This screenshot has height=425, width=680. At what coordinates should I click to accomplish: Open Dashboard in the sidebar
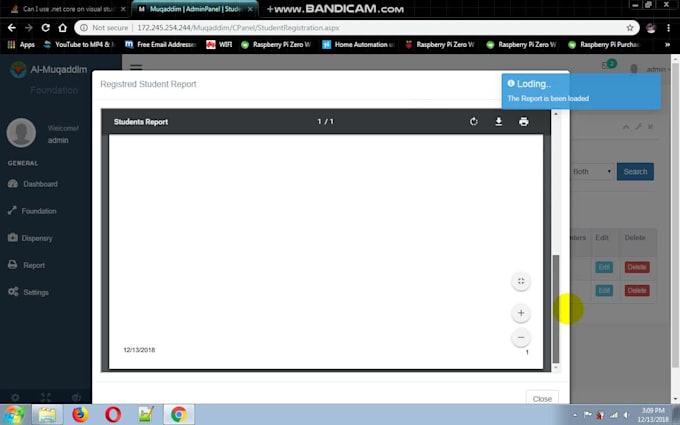[33, 184]
